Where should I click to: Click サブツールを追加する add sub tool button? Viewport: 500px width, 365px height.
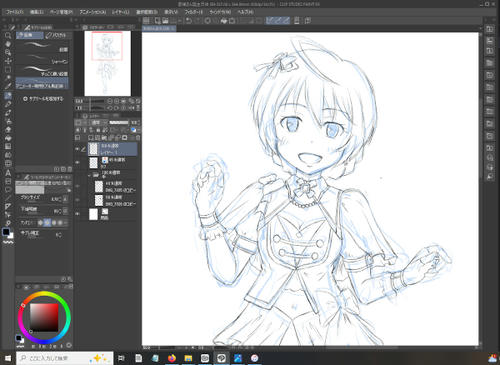43,99
